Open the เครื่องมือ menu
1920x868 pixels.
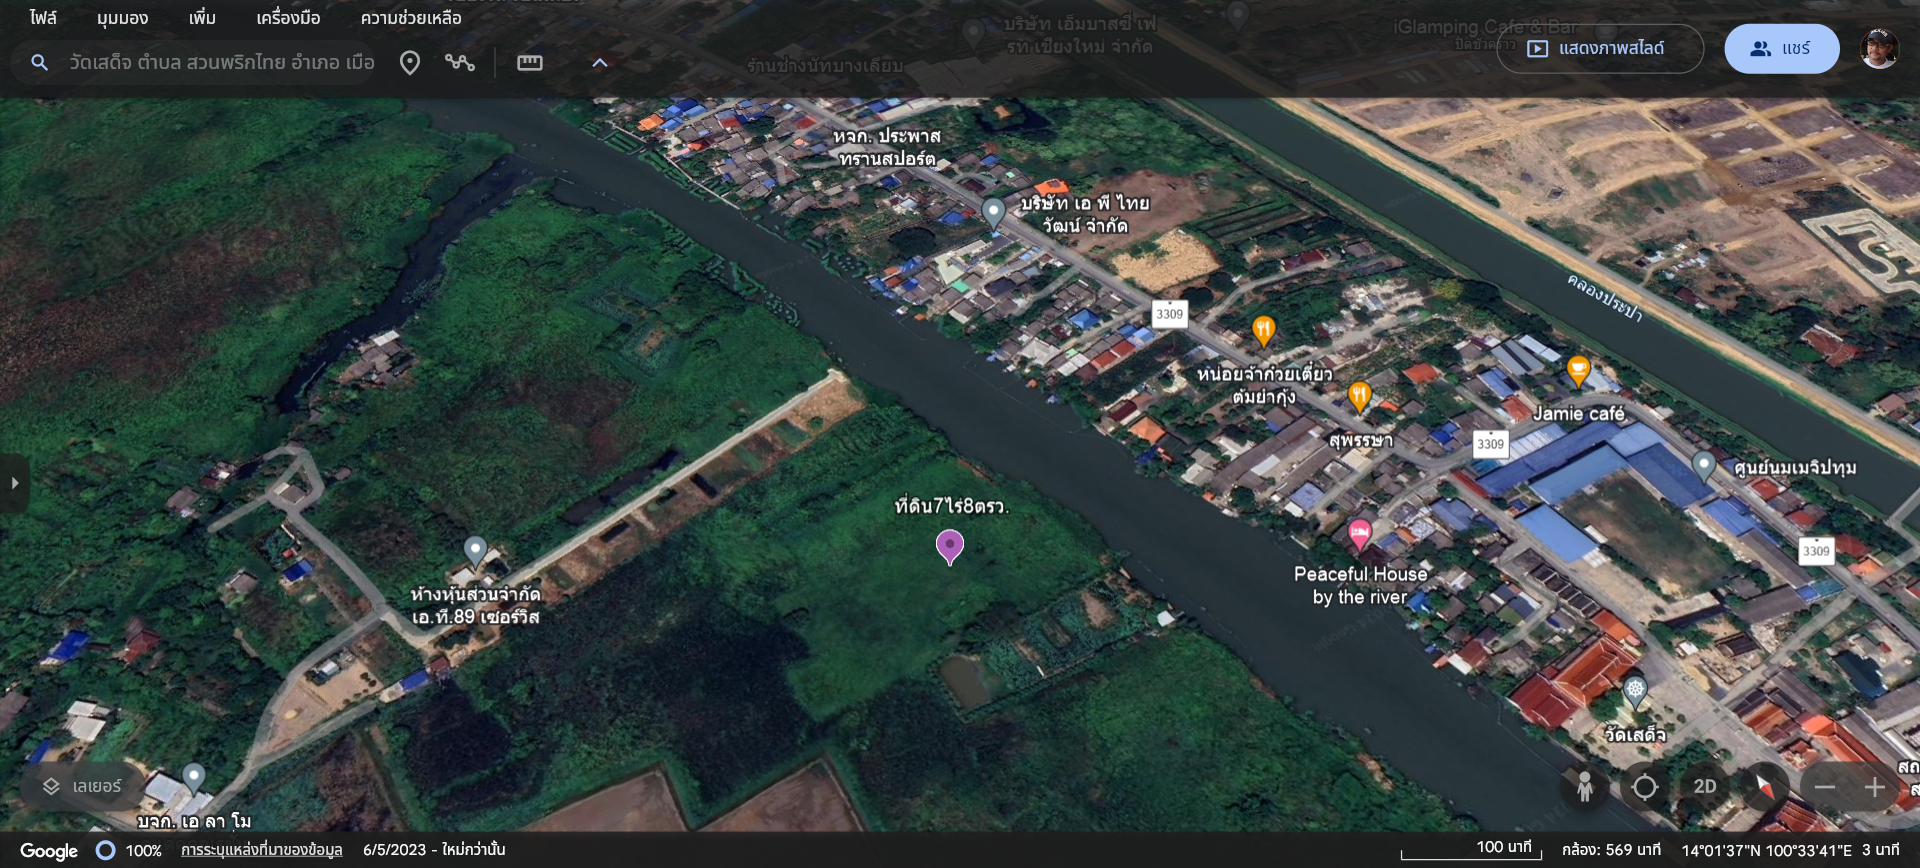tap(288, 18)
